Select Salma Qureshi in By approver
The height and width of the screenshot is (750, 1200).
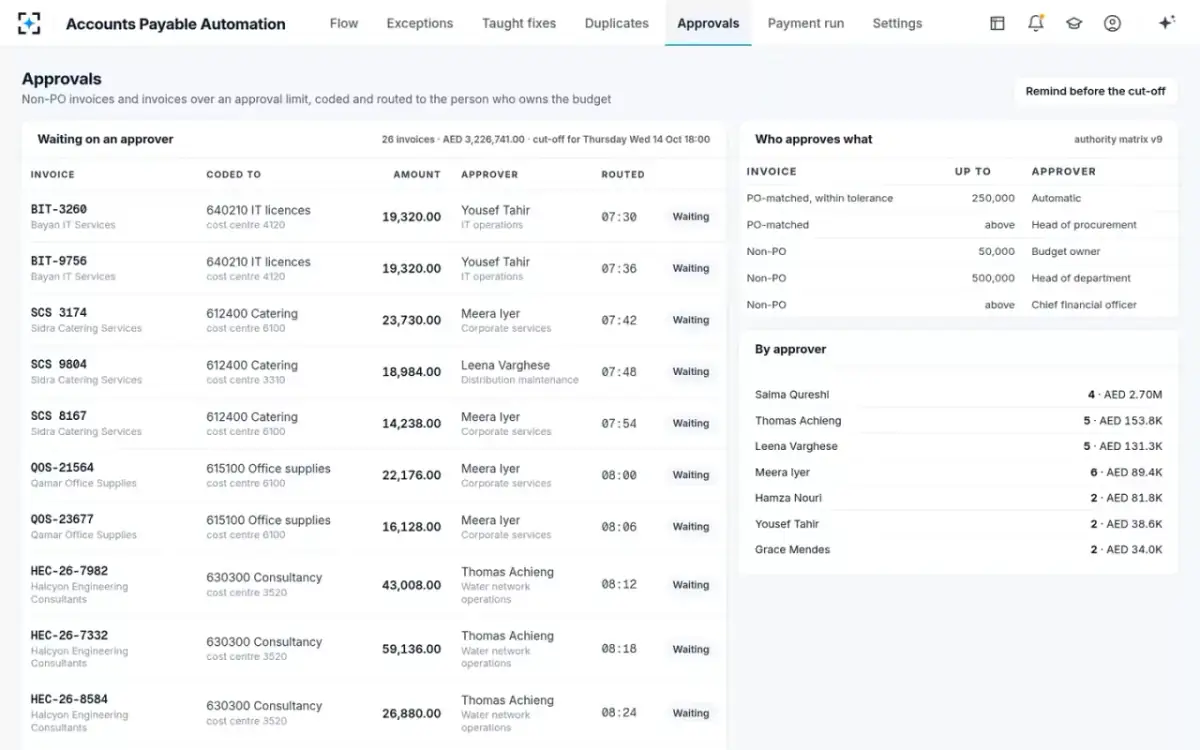pos(958,395)
